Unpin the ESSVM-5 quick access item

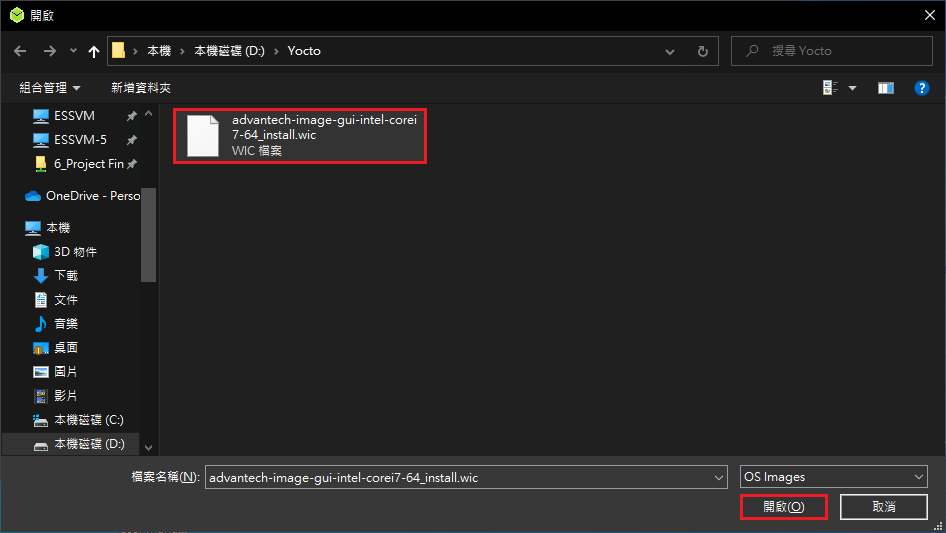(132, 140)
